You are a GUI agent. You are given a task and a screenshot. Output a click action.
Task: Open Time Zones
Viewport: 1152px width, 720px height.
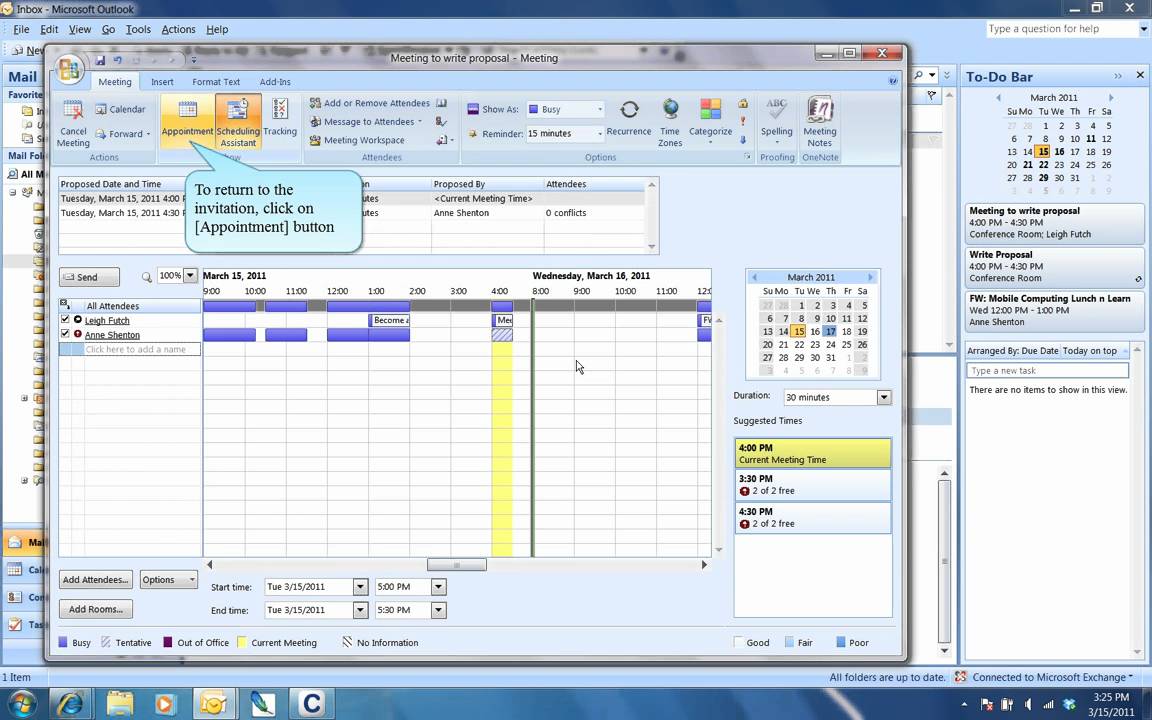[x=670, y=123]
